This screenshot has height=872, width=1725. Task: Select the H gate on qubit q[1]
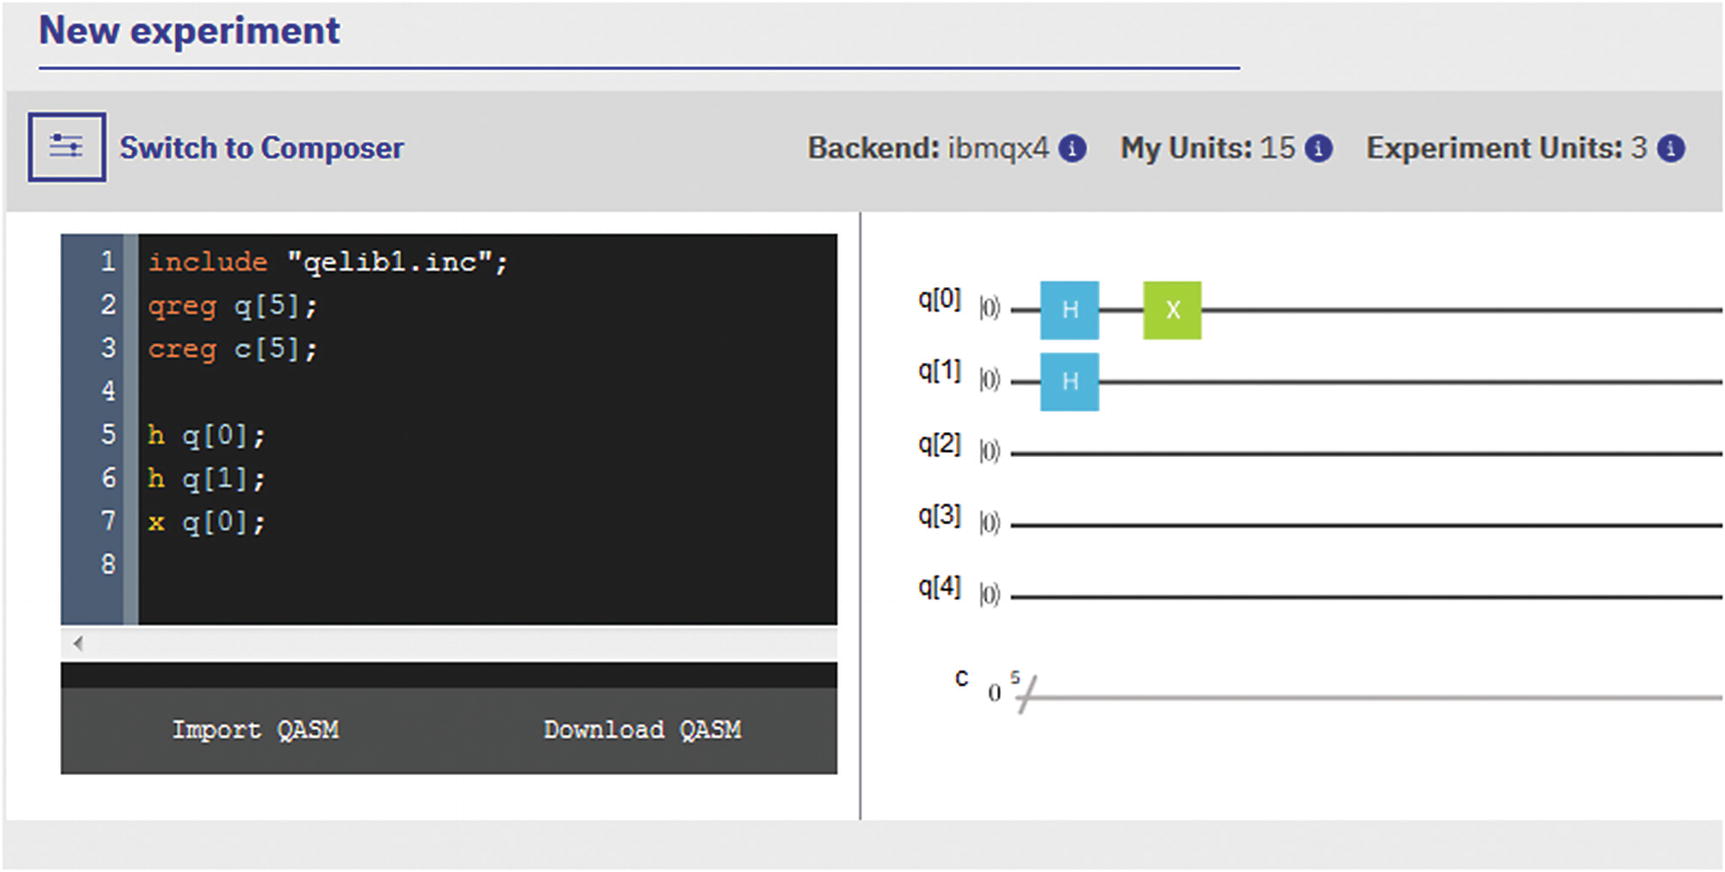pos(1069,382)
